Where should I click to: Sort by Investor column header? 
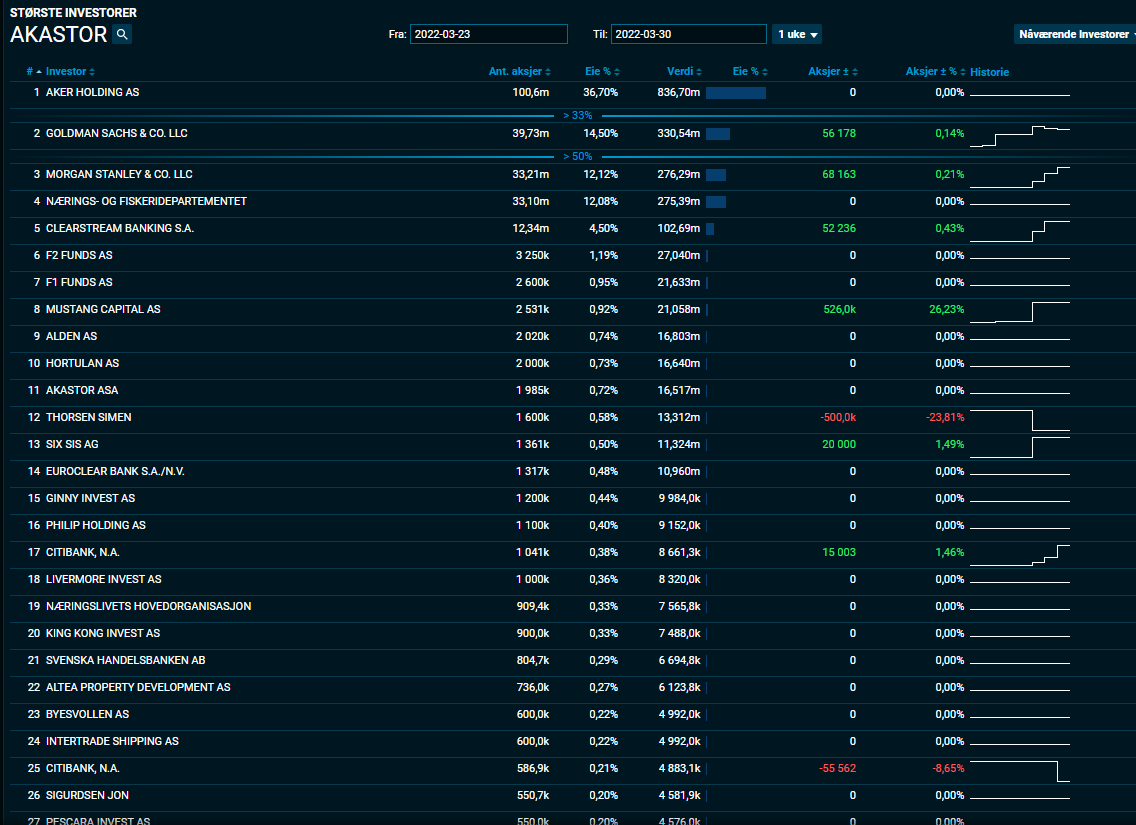(70, 71)
